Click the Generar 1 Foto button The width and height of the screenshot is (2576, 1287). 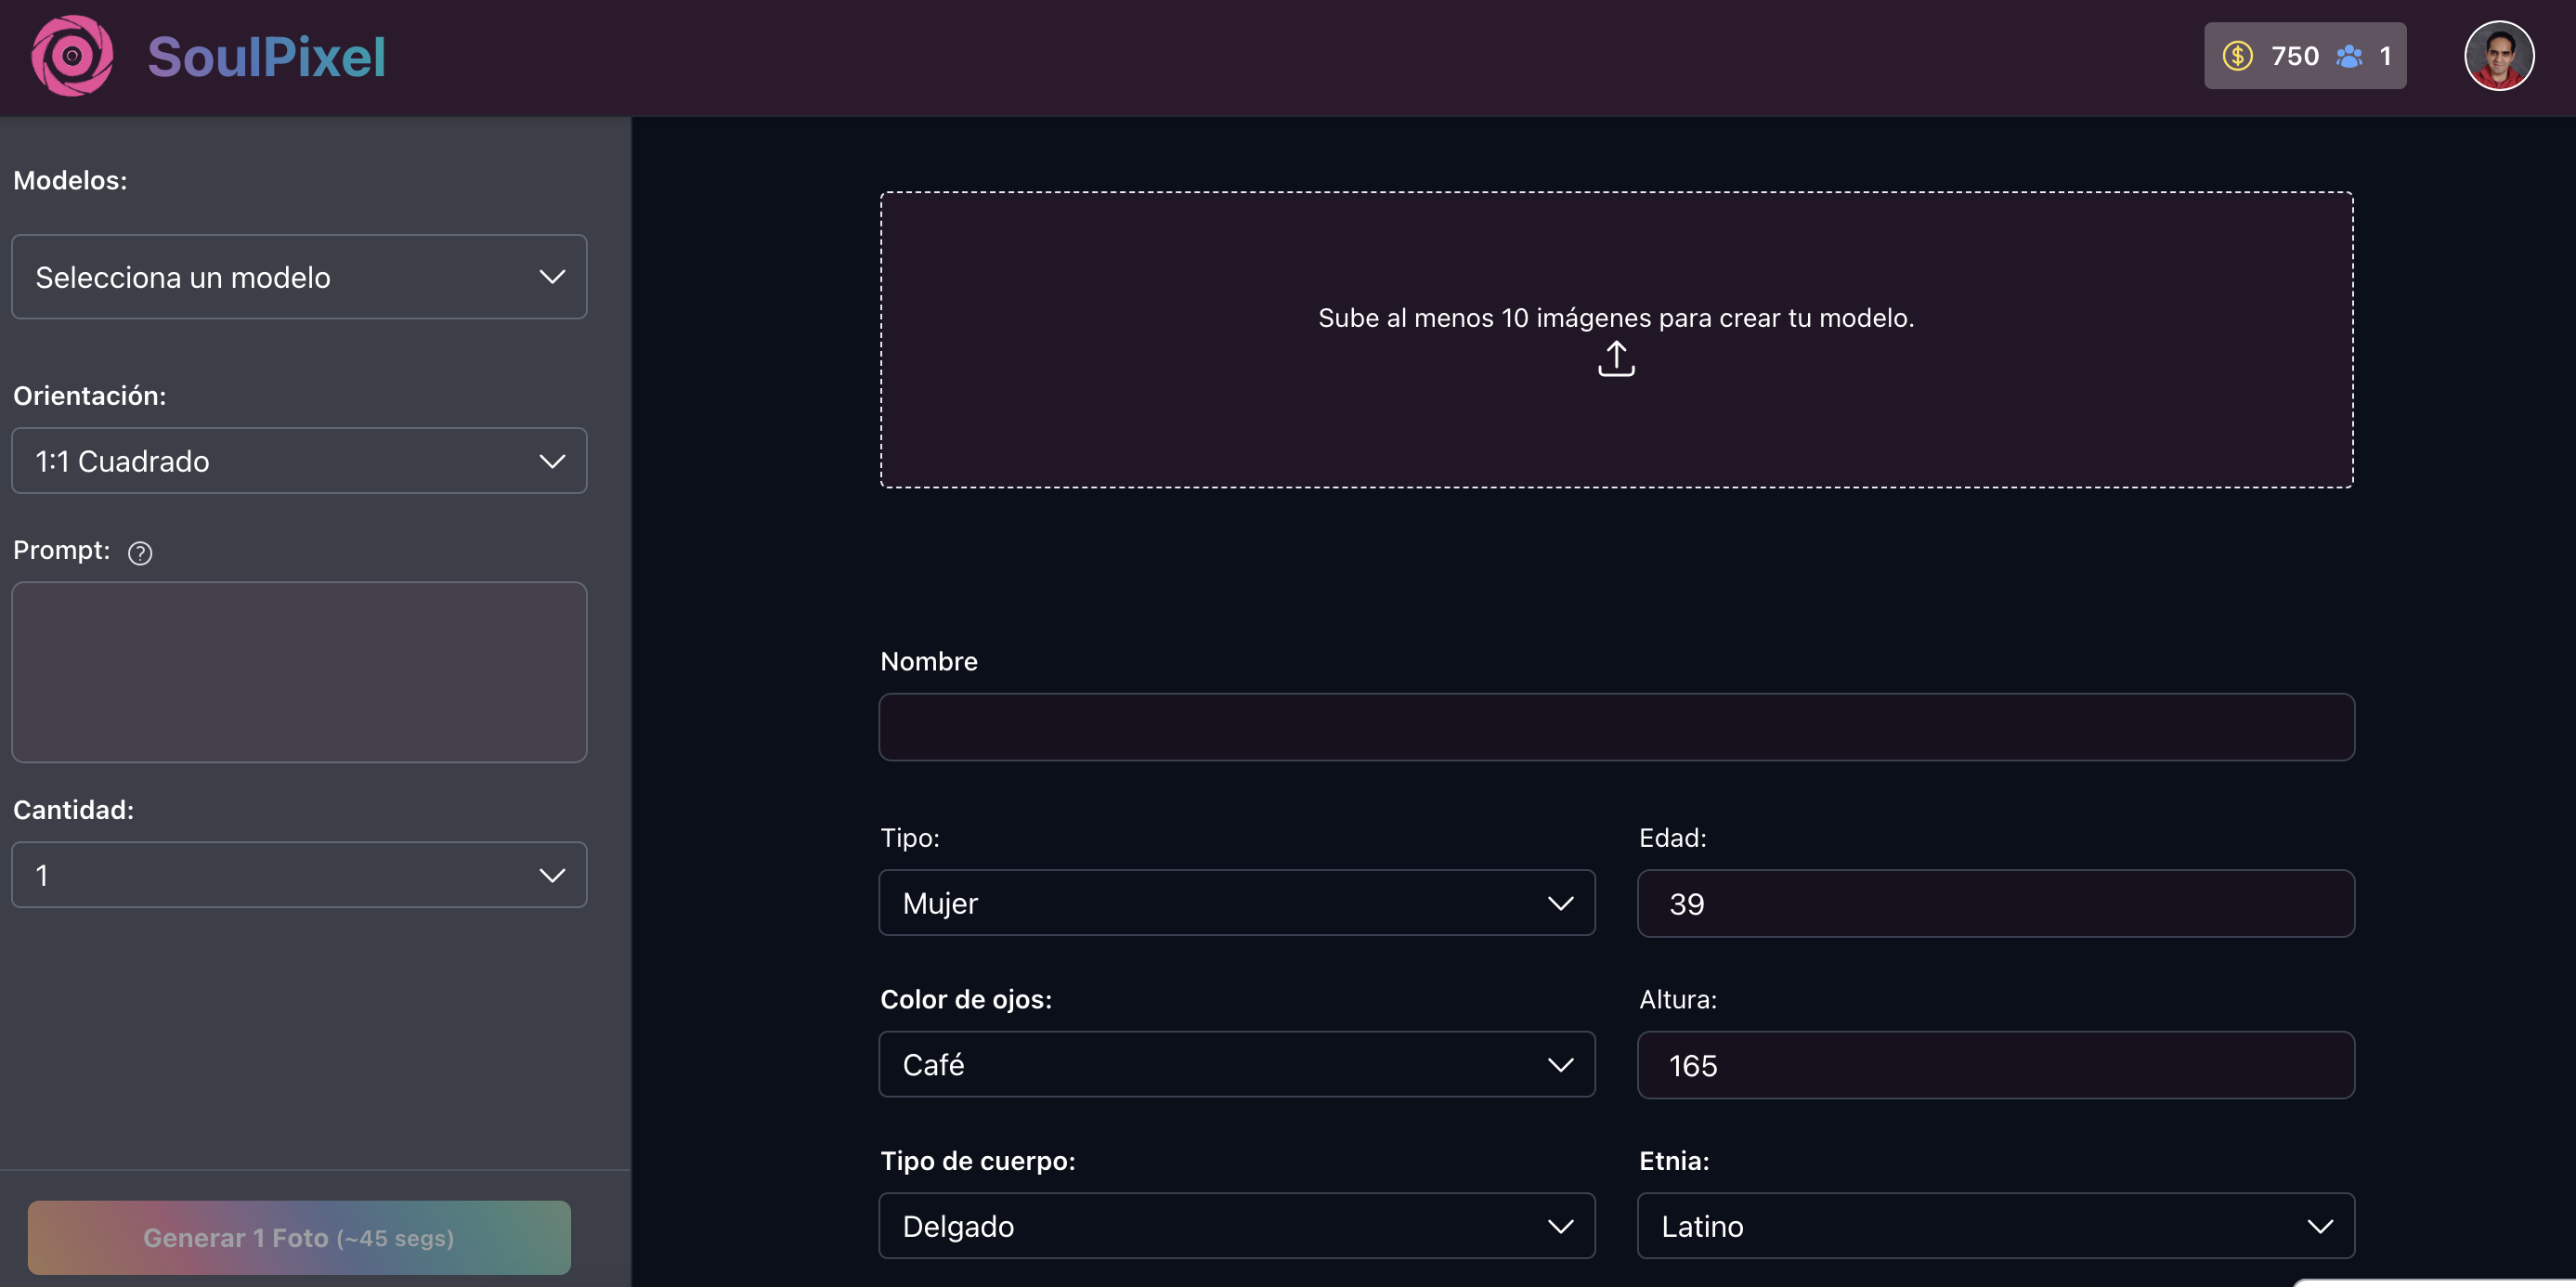(x=299, y=1238)
